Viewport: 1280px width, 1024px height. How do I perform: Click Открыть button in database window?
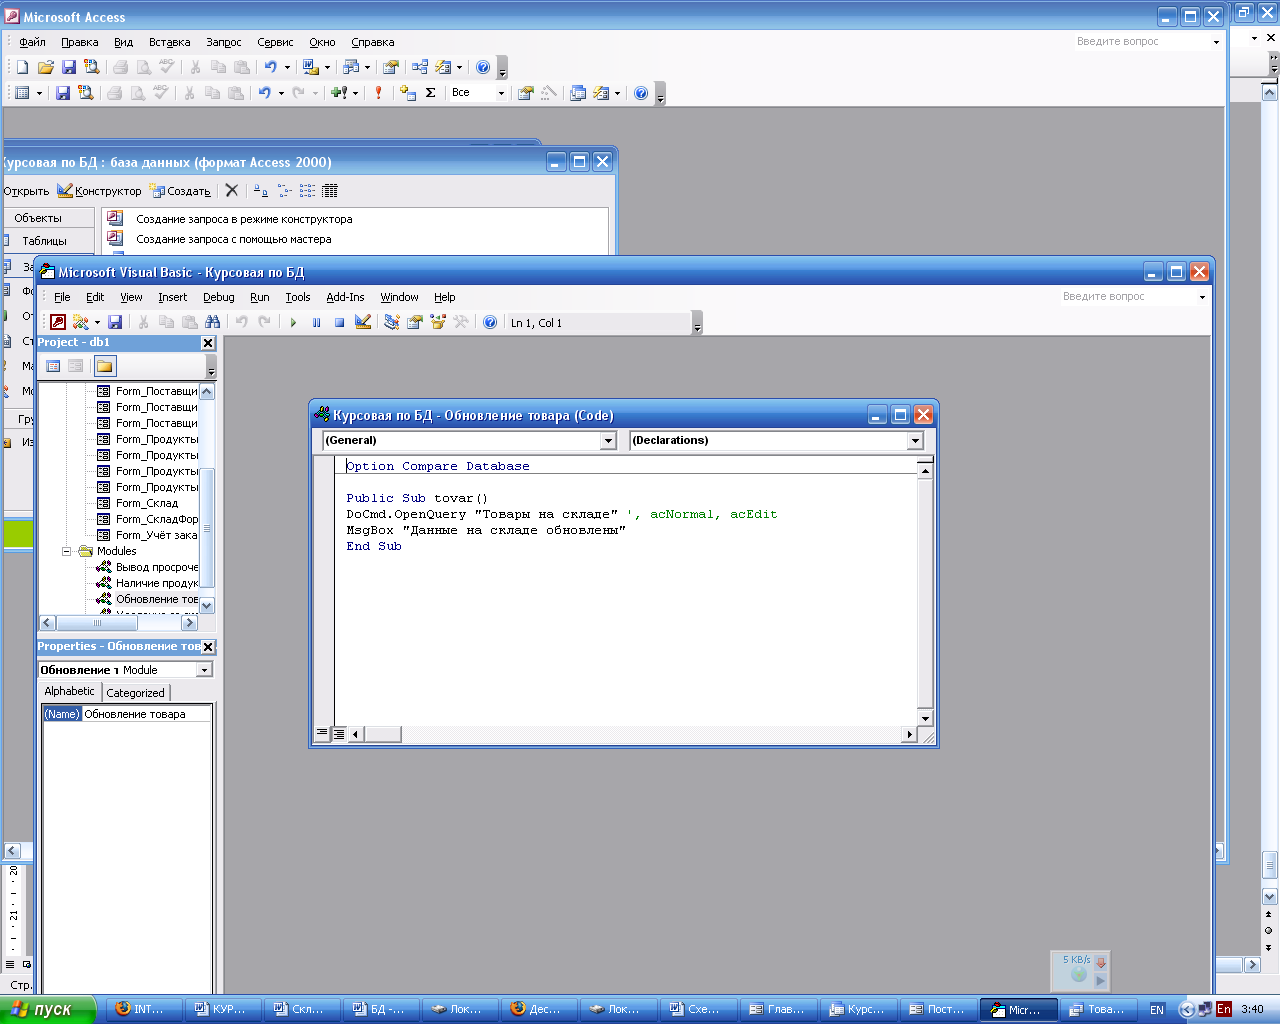tap(26, 190)
